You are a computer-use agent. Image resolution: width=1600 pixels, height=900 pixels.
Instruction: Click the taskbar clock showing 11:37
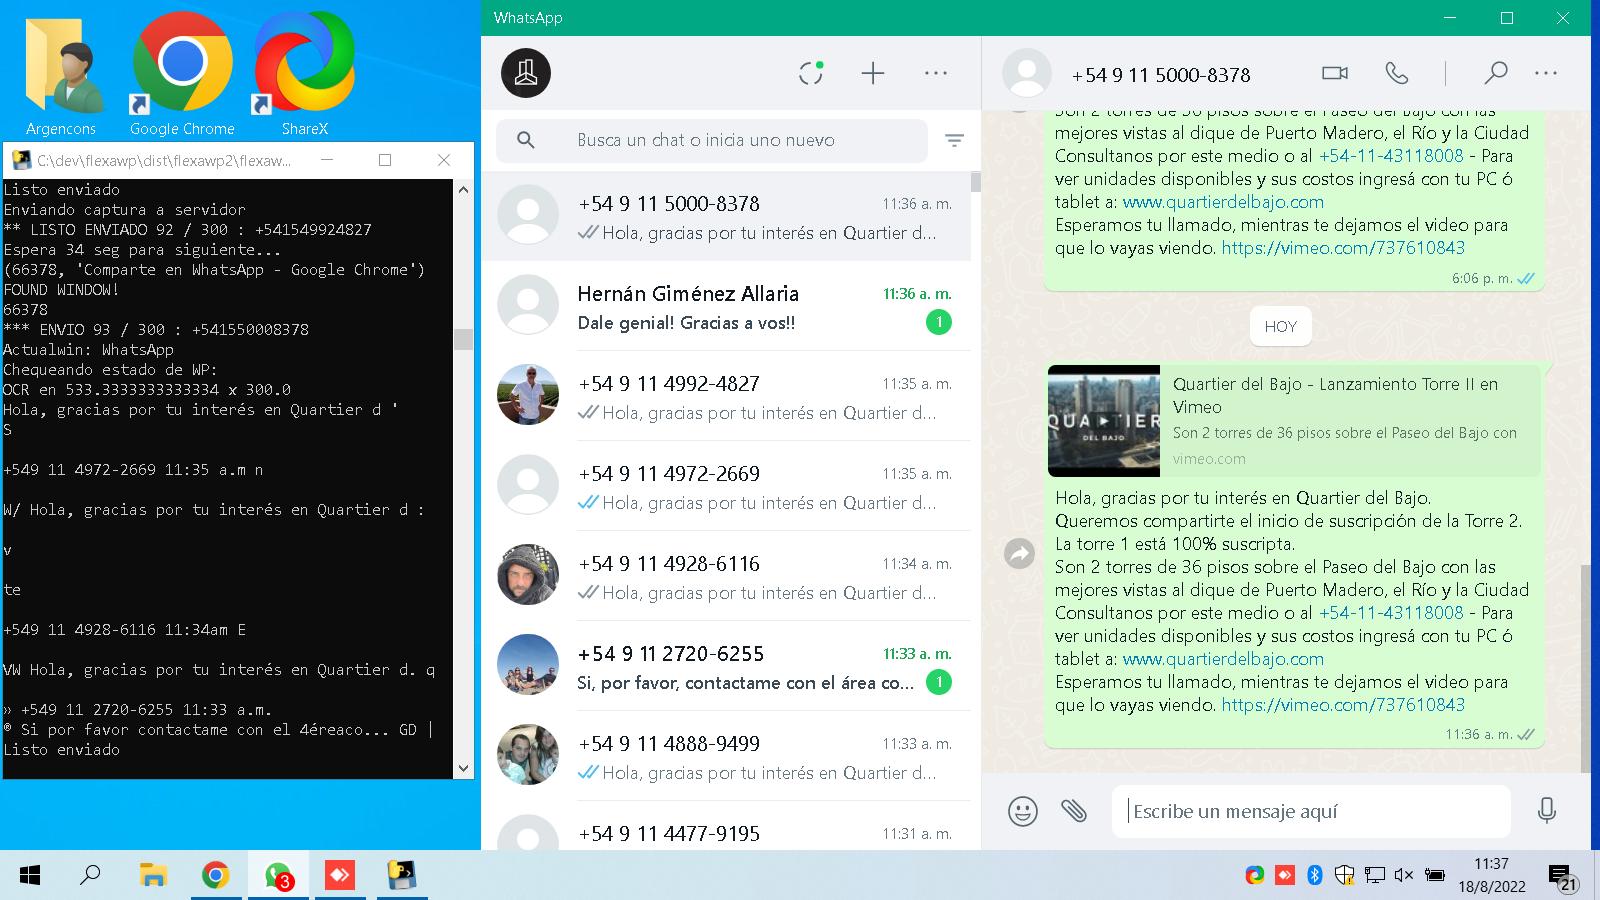pos(1491,875)
